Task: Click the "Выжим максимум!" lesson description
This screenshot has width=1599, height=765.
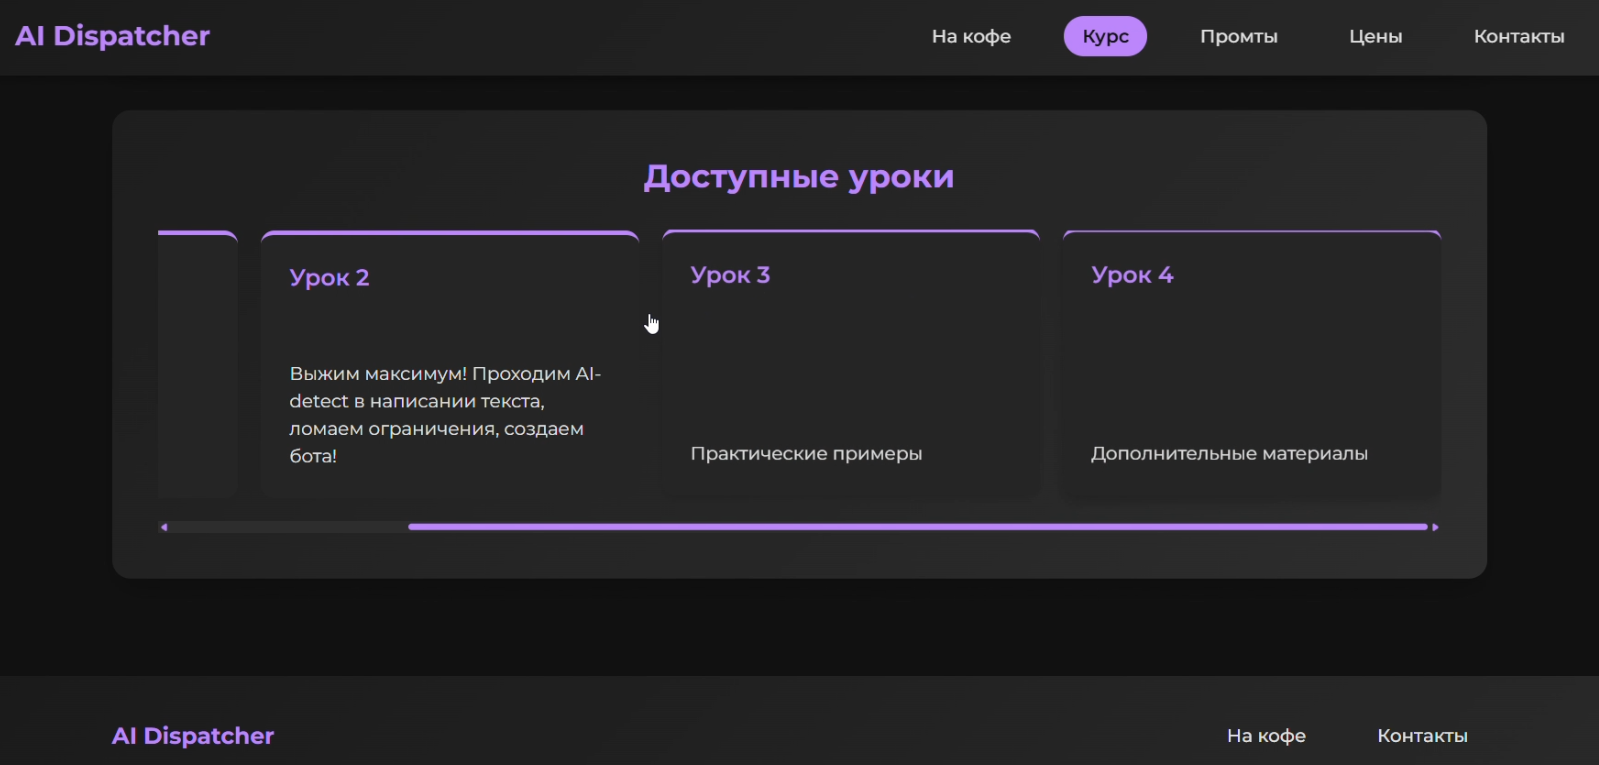Action: 445,415
